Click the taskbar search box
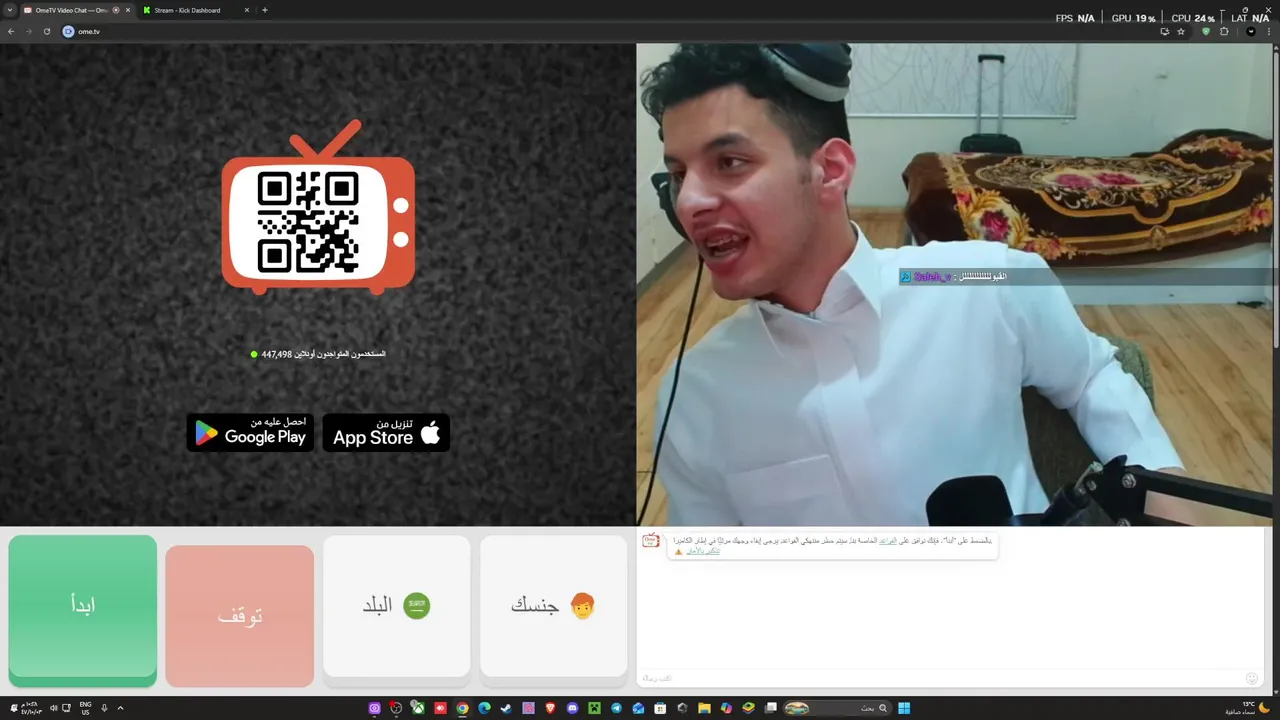This screenshot has height=720, width=1280. tap(838, 708)
